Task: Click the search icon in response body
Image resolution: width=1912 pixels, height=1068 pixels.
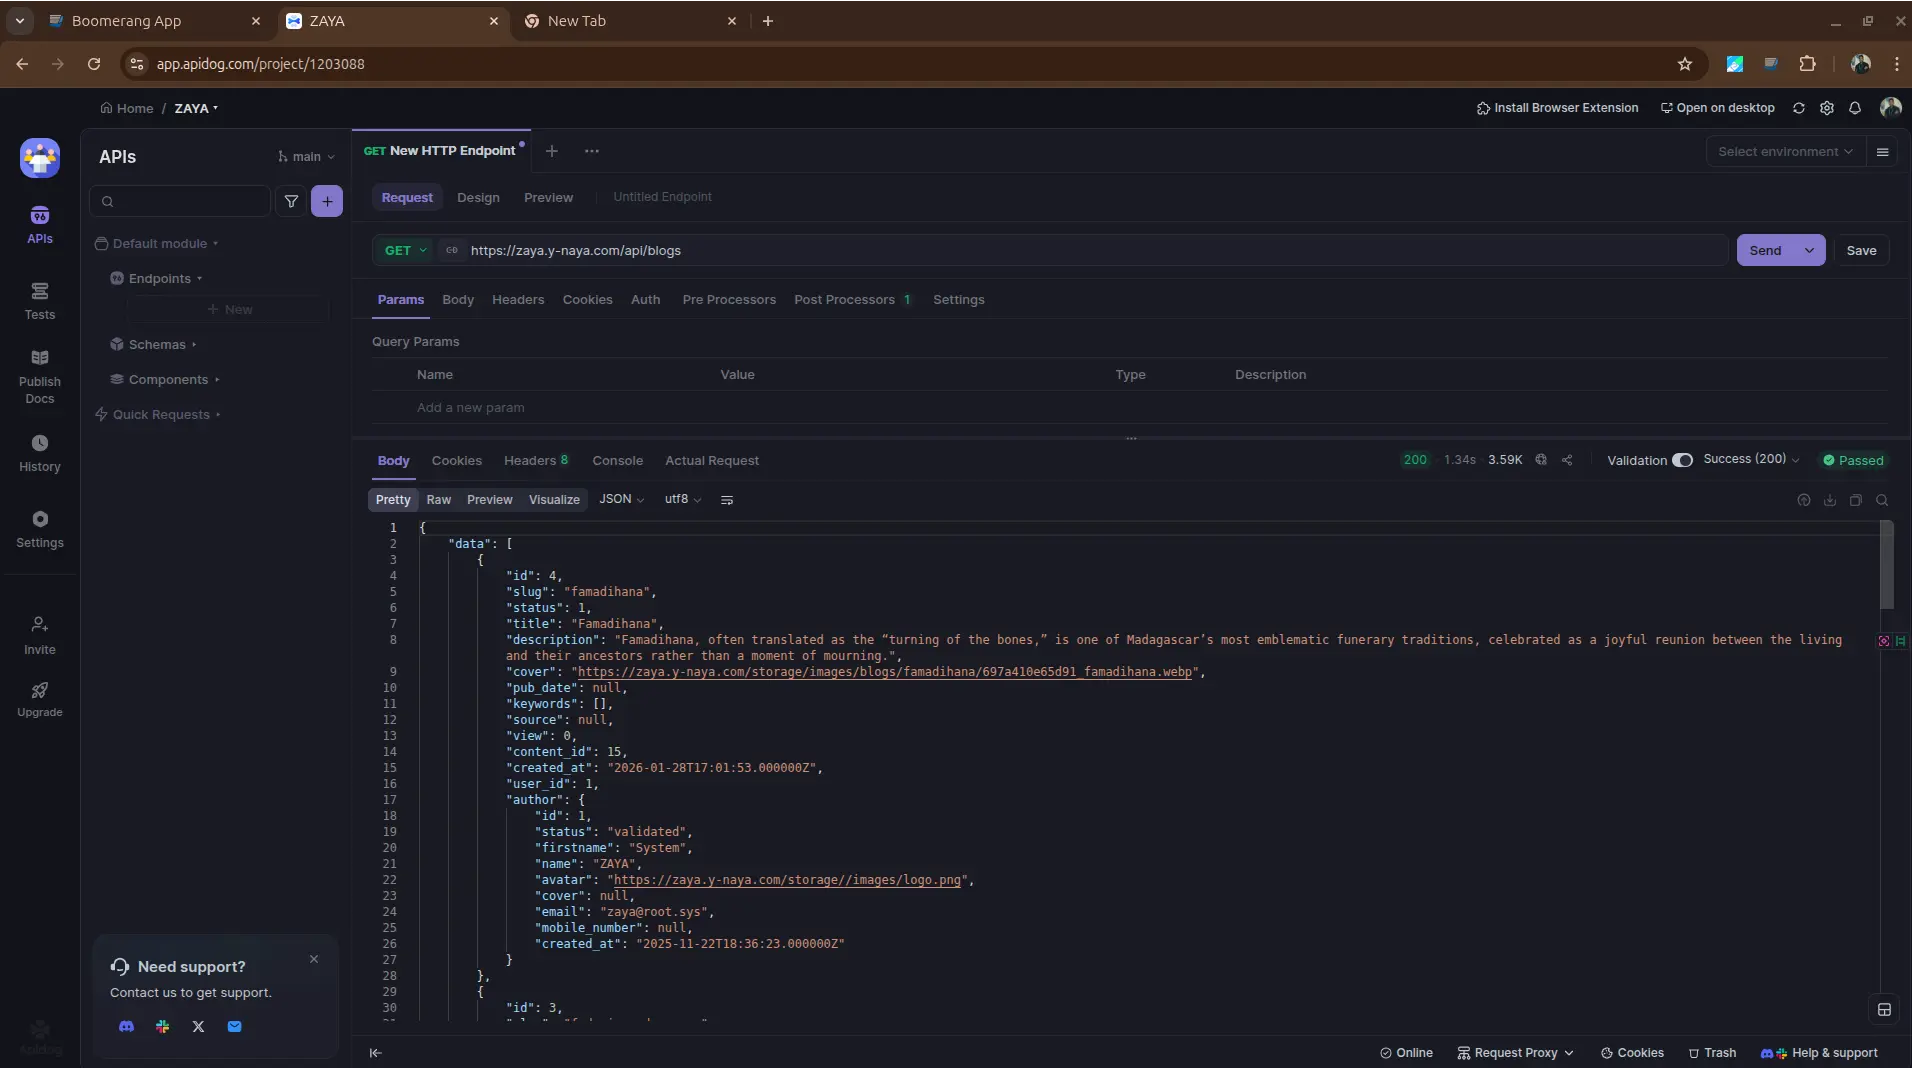Action: 1882,500
